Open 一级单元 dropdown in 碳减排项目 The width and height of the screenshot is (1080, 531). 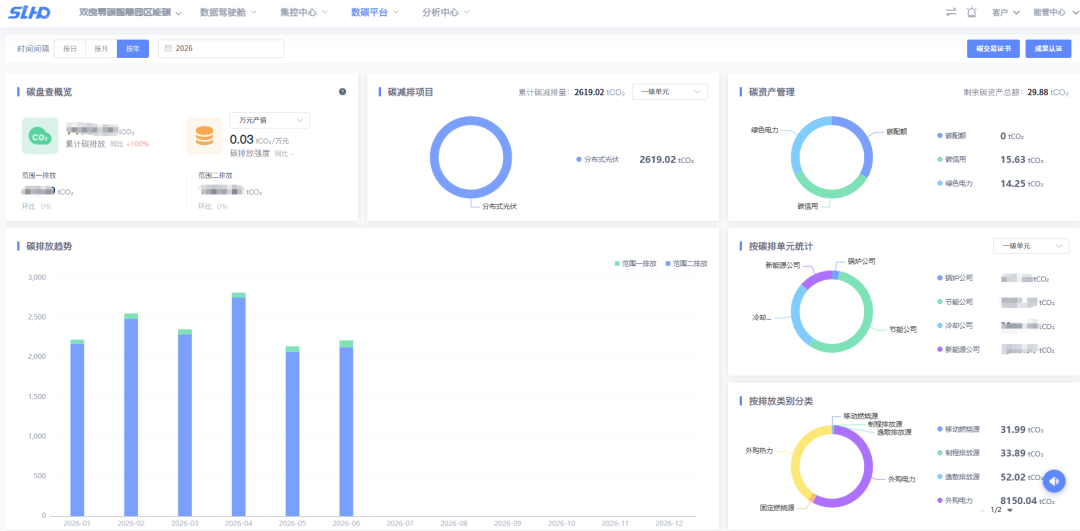[x=669, y=92]
